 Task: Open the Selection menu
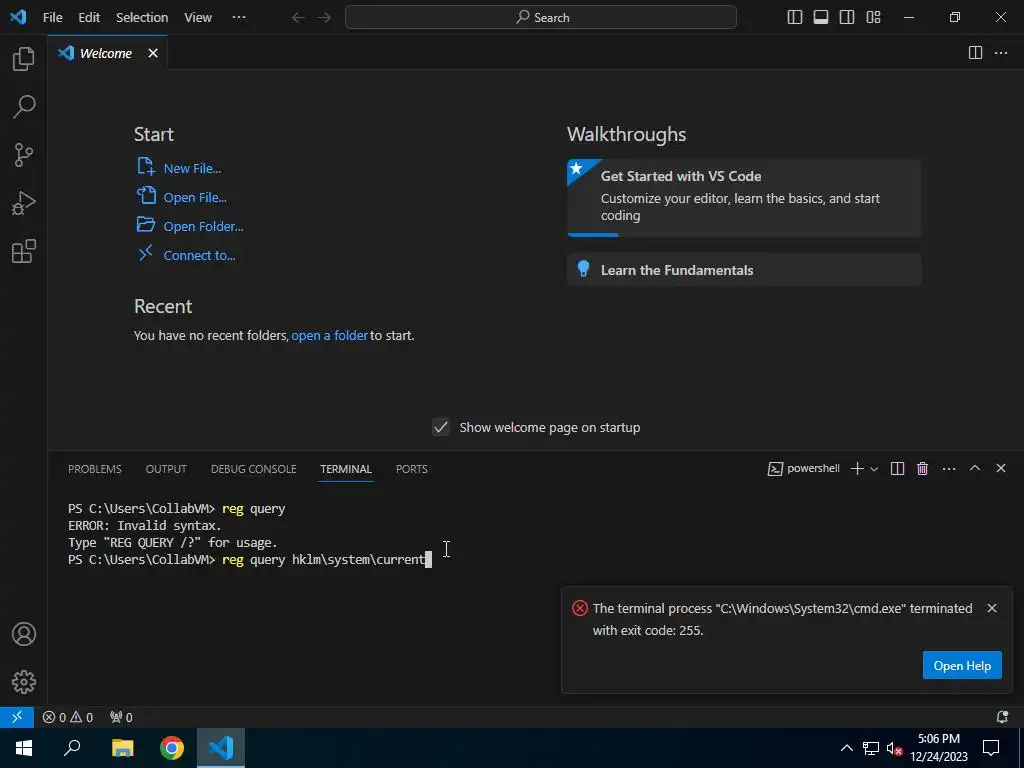[142, 18]
